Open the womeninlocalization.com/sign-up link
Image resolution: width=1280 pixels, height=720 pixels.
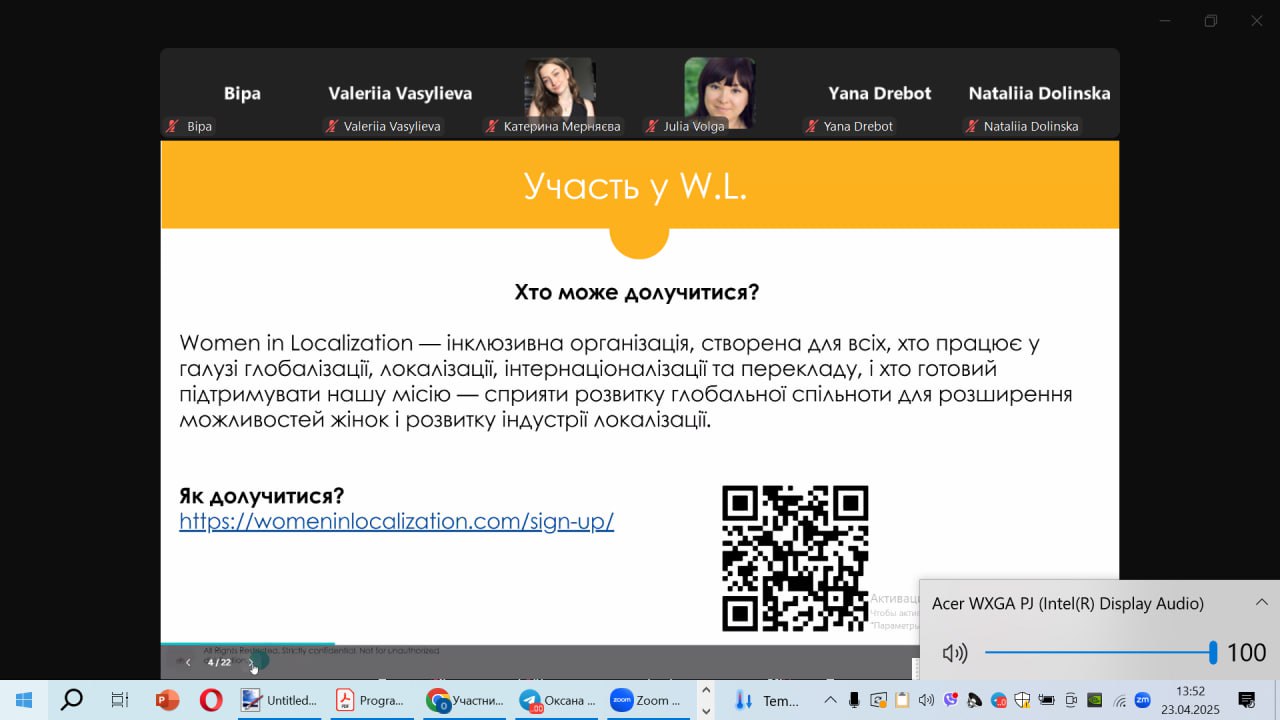(x=396, y=522)
